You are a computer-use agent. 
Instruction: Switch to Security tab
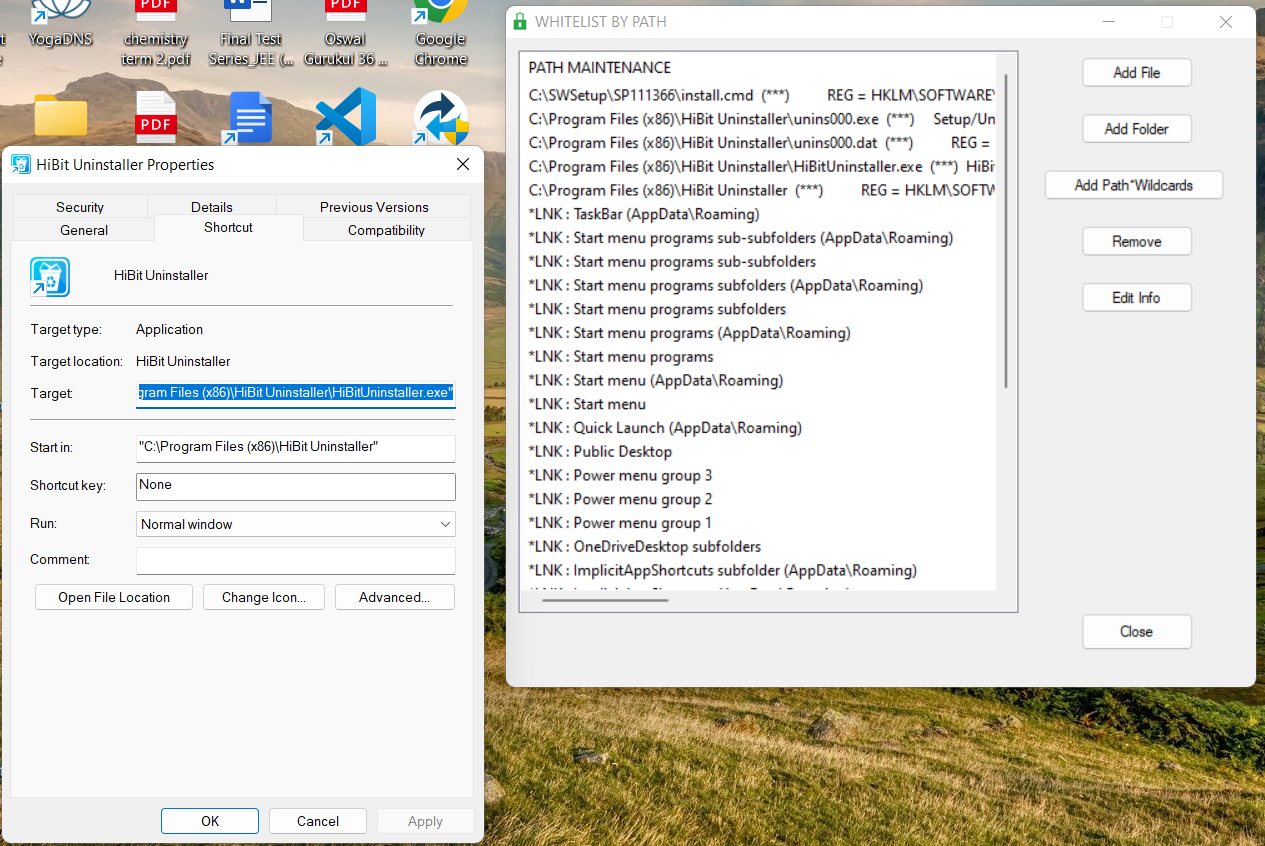click(x=80, y=207)
